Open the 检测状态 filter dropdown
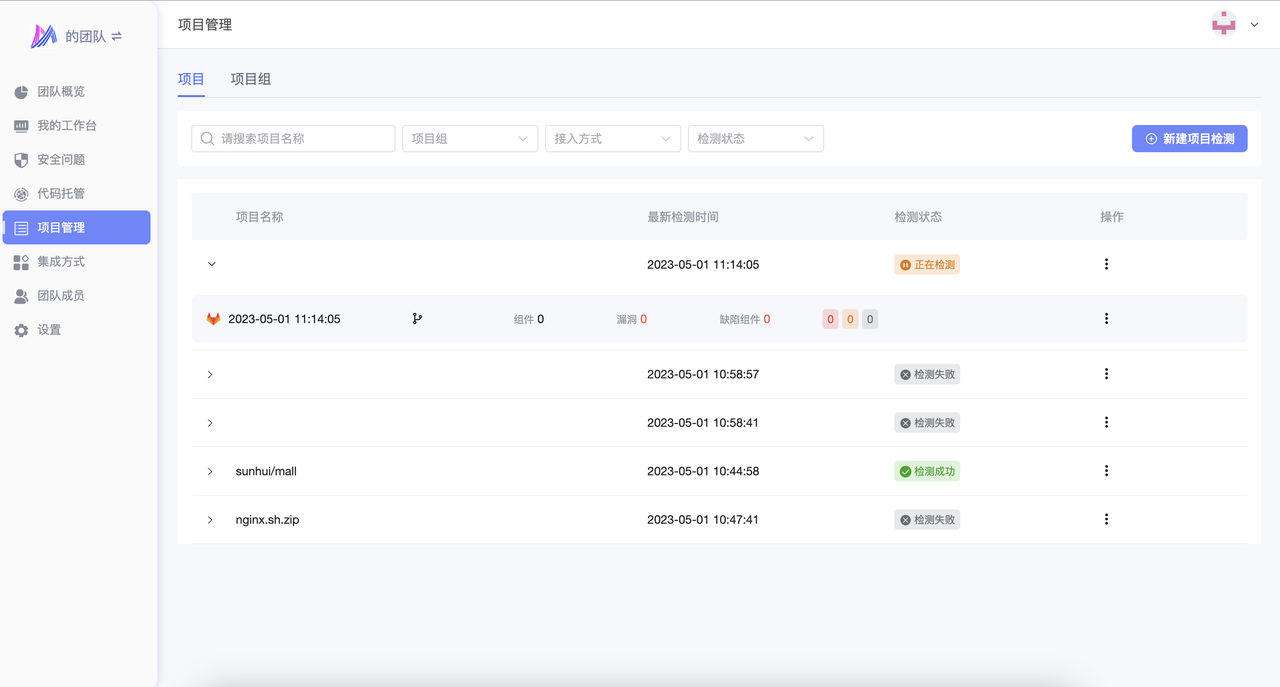The height and width of the screenshot is (687, 1280). [755, 139]
